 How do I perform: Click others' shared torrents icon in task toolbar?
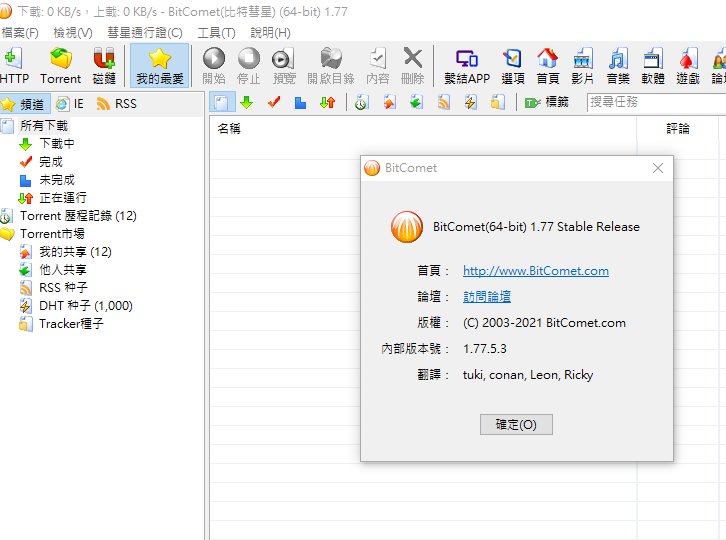(x=417, y=102)
